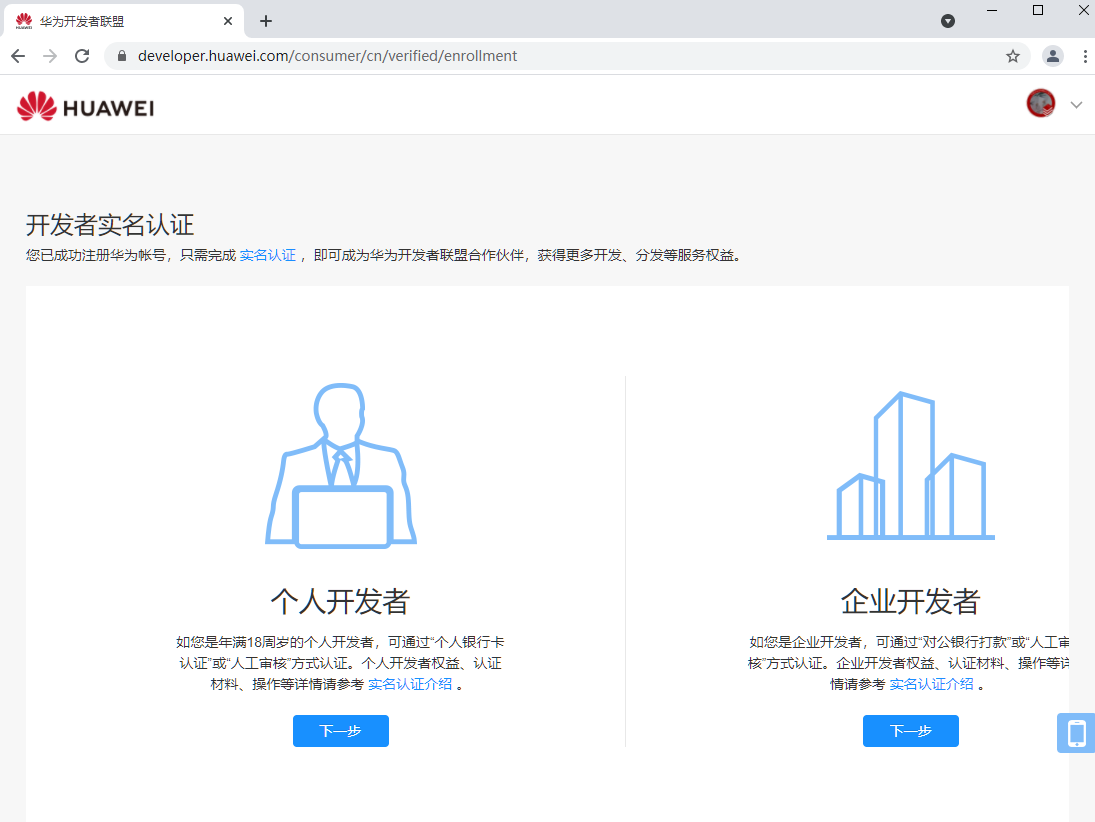The width and height of the screenshot is (1095, 822).
Task: Click the 开发者实名认证 page title
Action: coord(110,225)
